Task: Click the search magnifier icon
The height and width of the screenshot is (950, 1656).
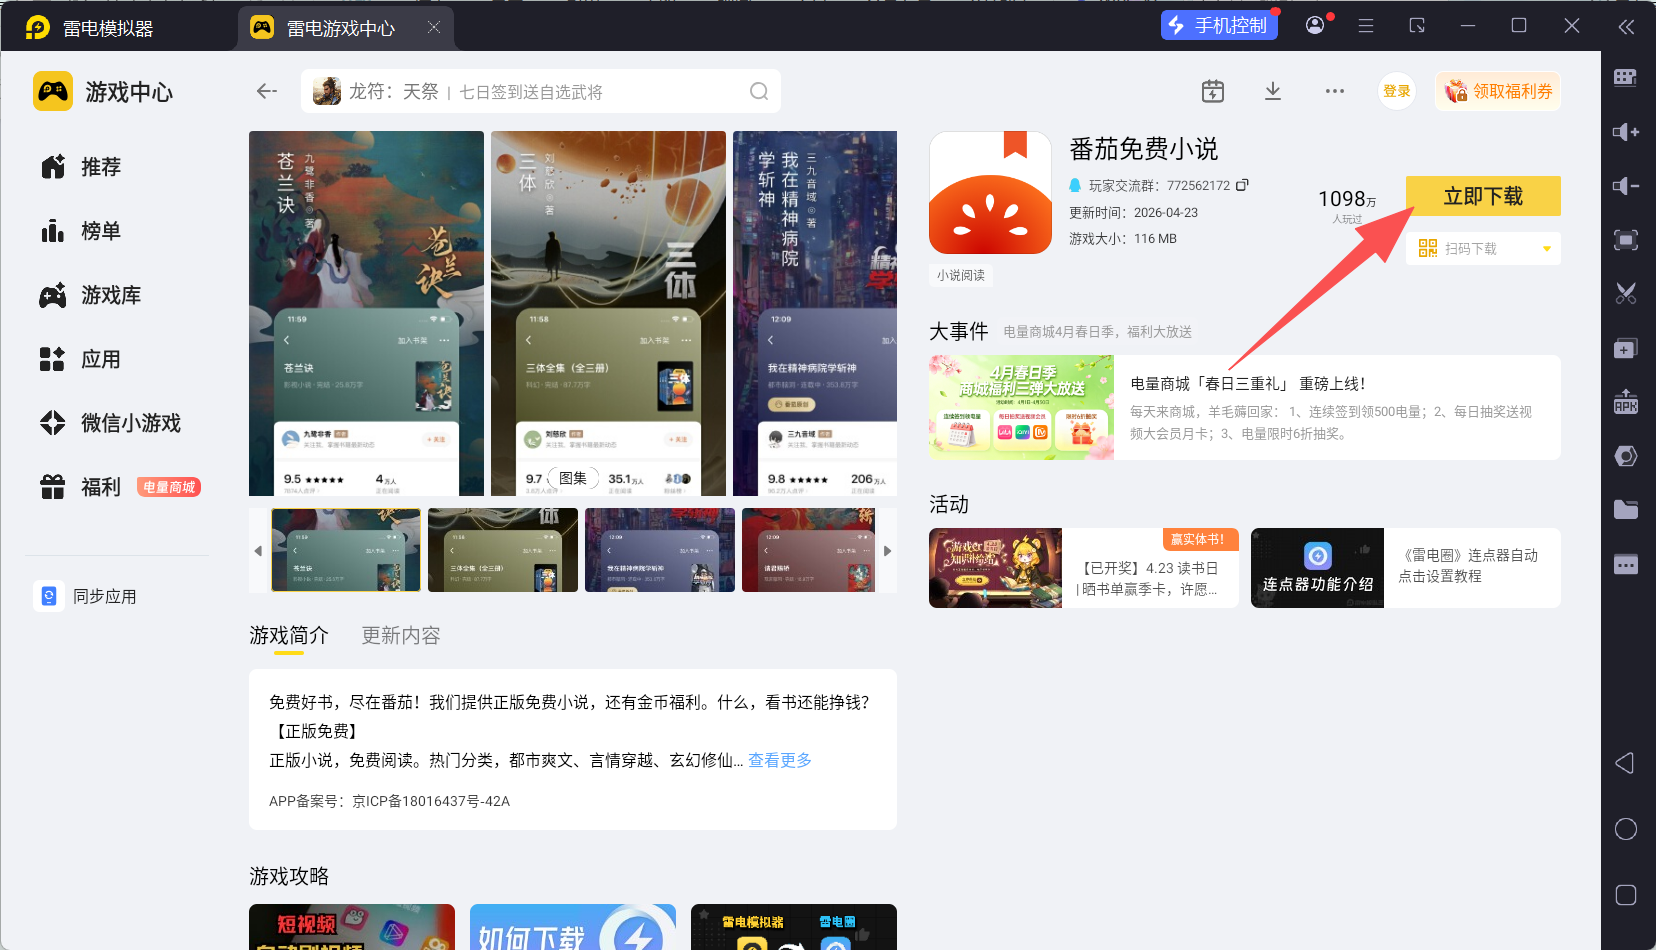Action: click(759, 92)
